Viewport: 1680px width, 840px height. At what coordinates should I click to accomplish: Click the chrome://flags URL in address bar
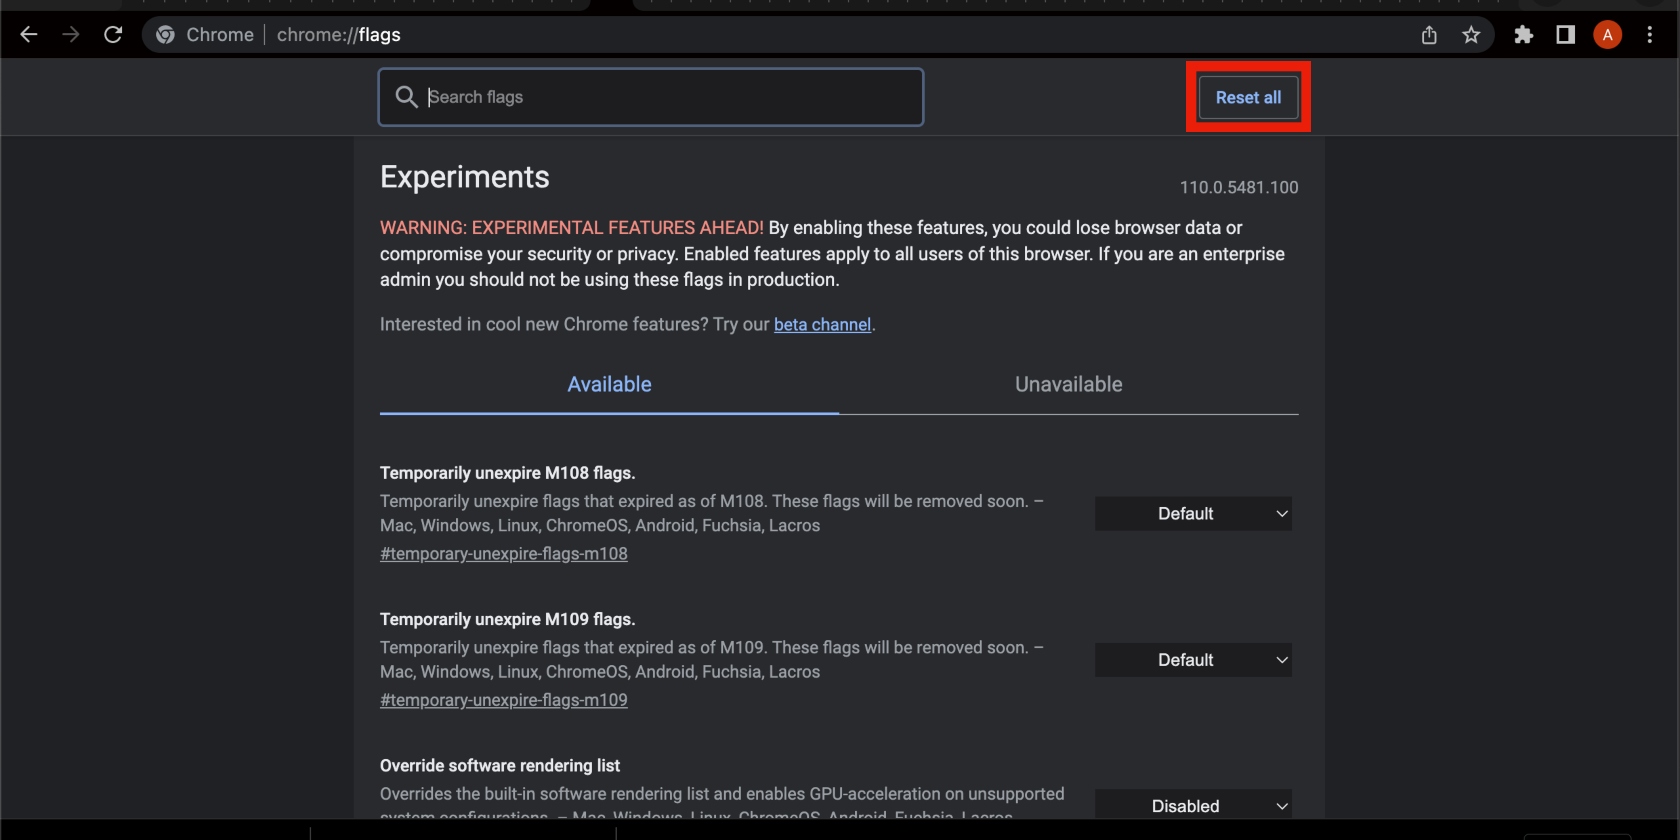339,35
